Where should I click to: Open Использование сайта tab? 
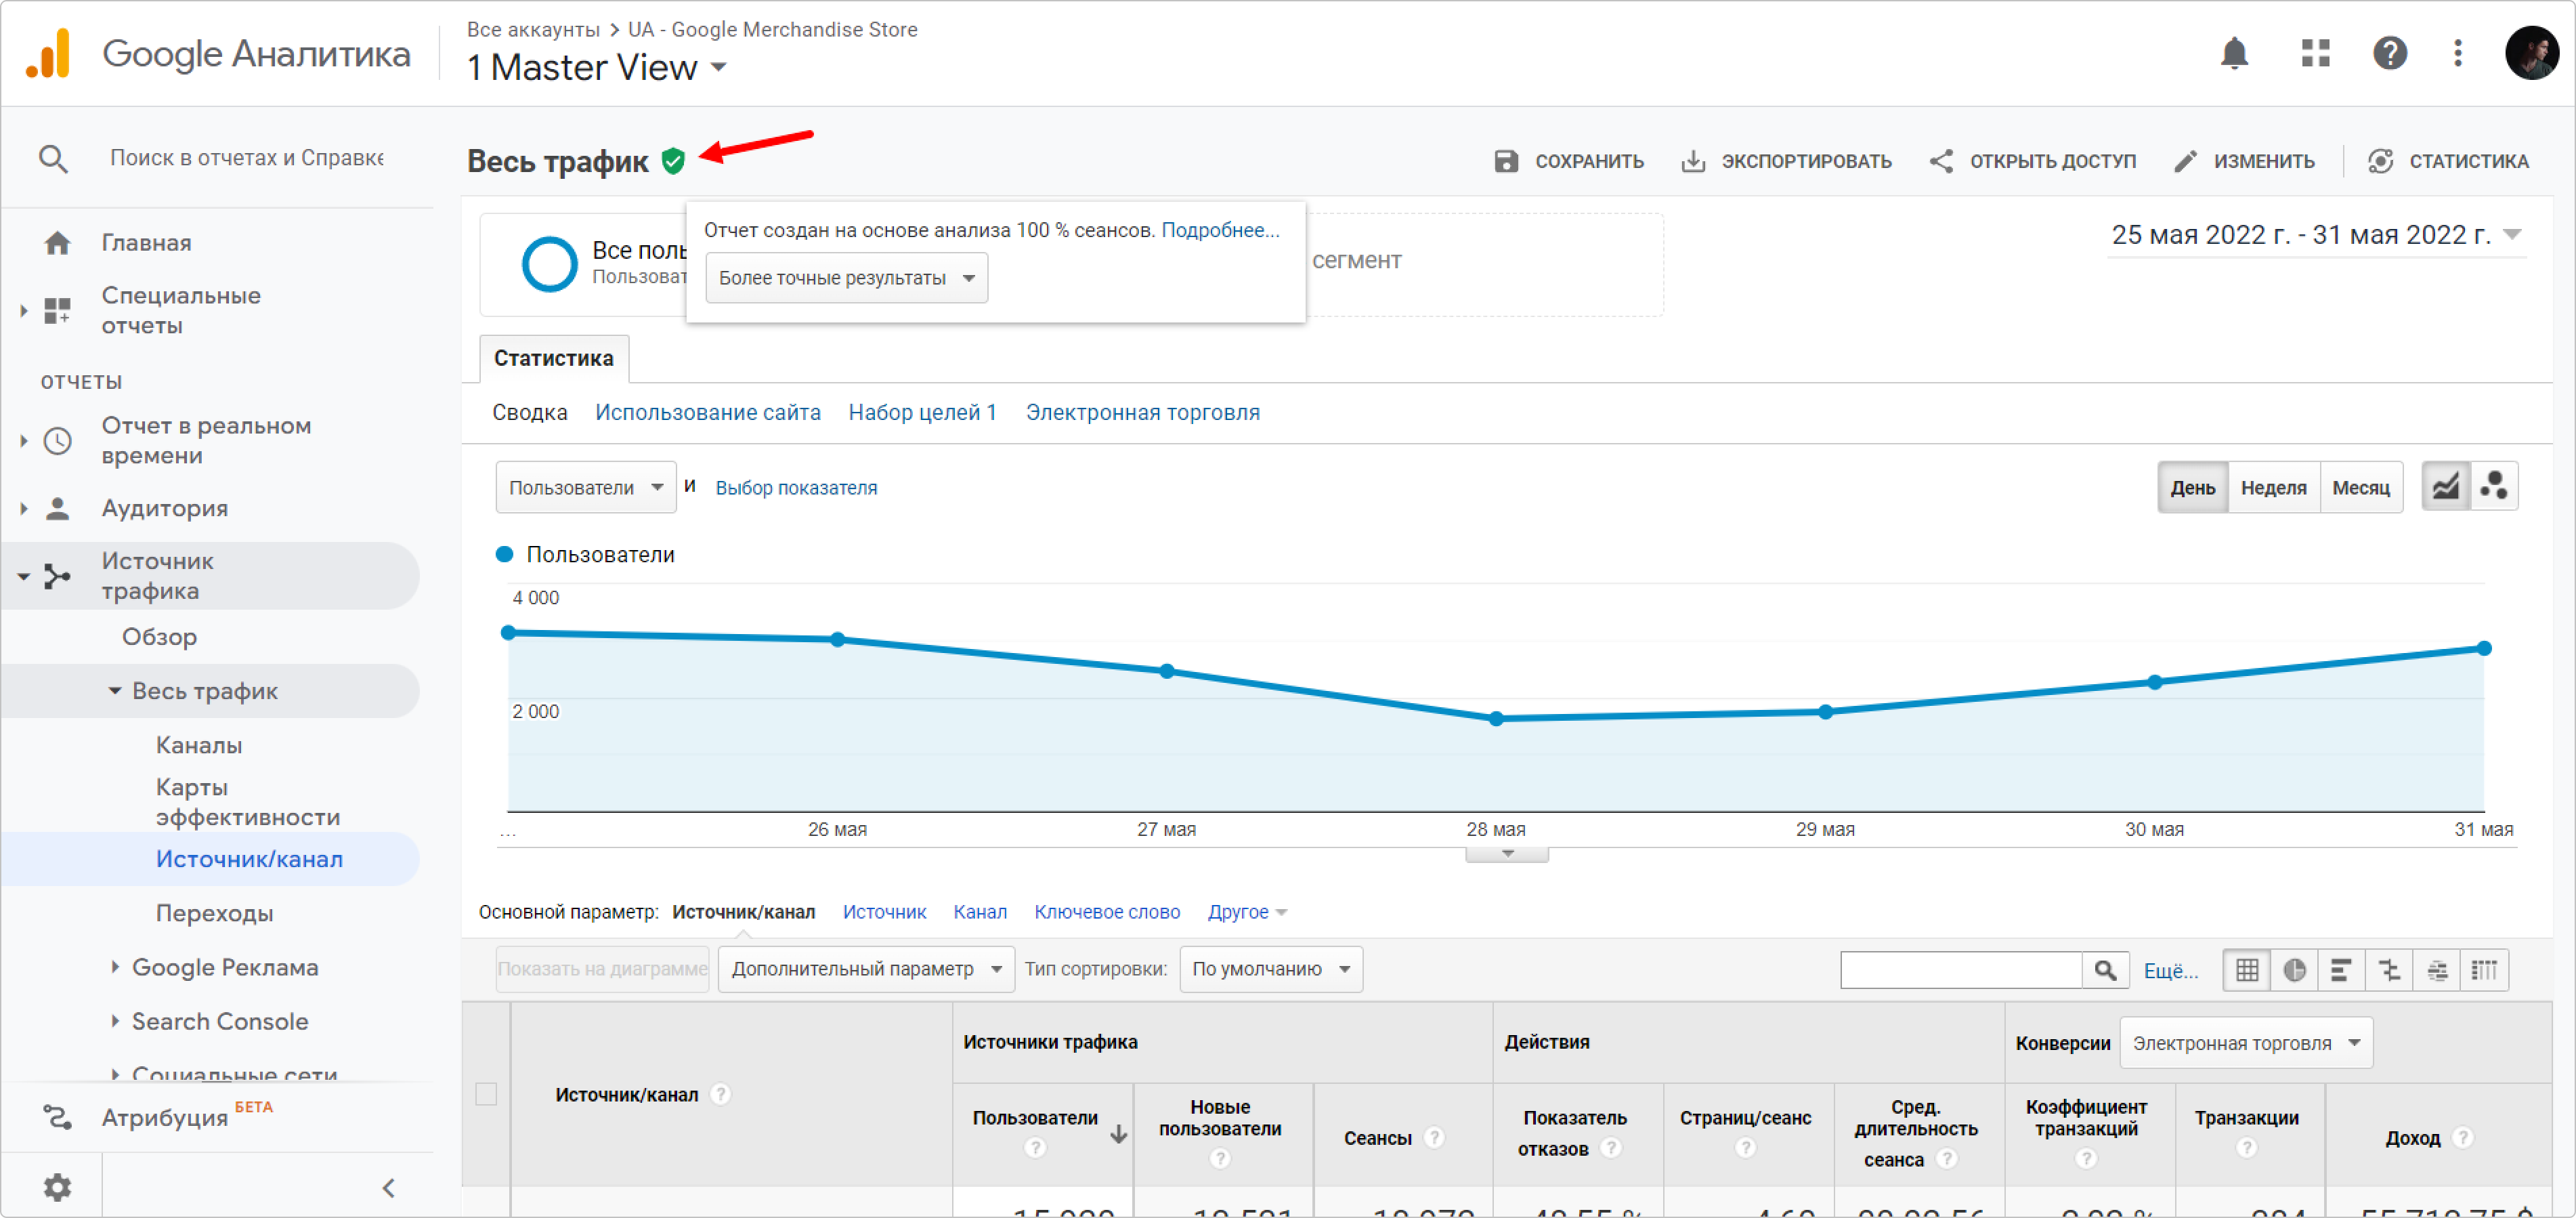coord(707,413)
